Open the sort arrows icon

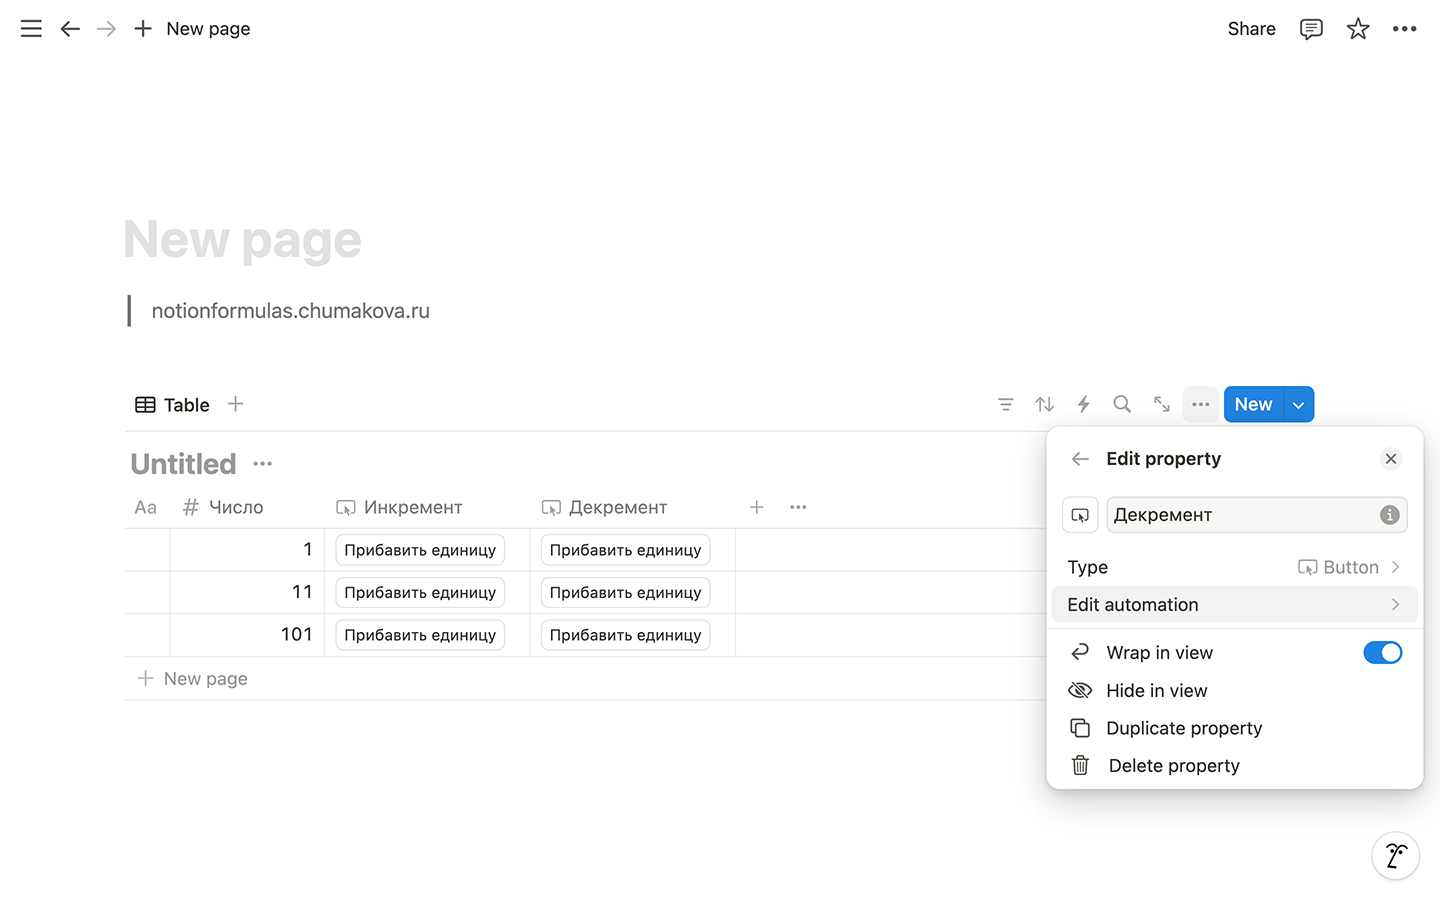pos(1045,405)
